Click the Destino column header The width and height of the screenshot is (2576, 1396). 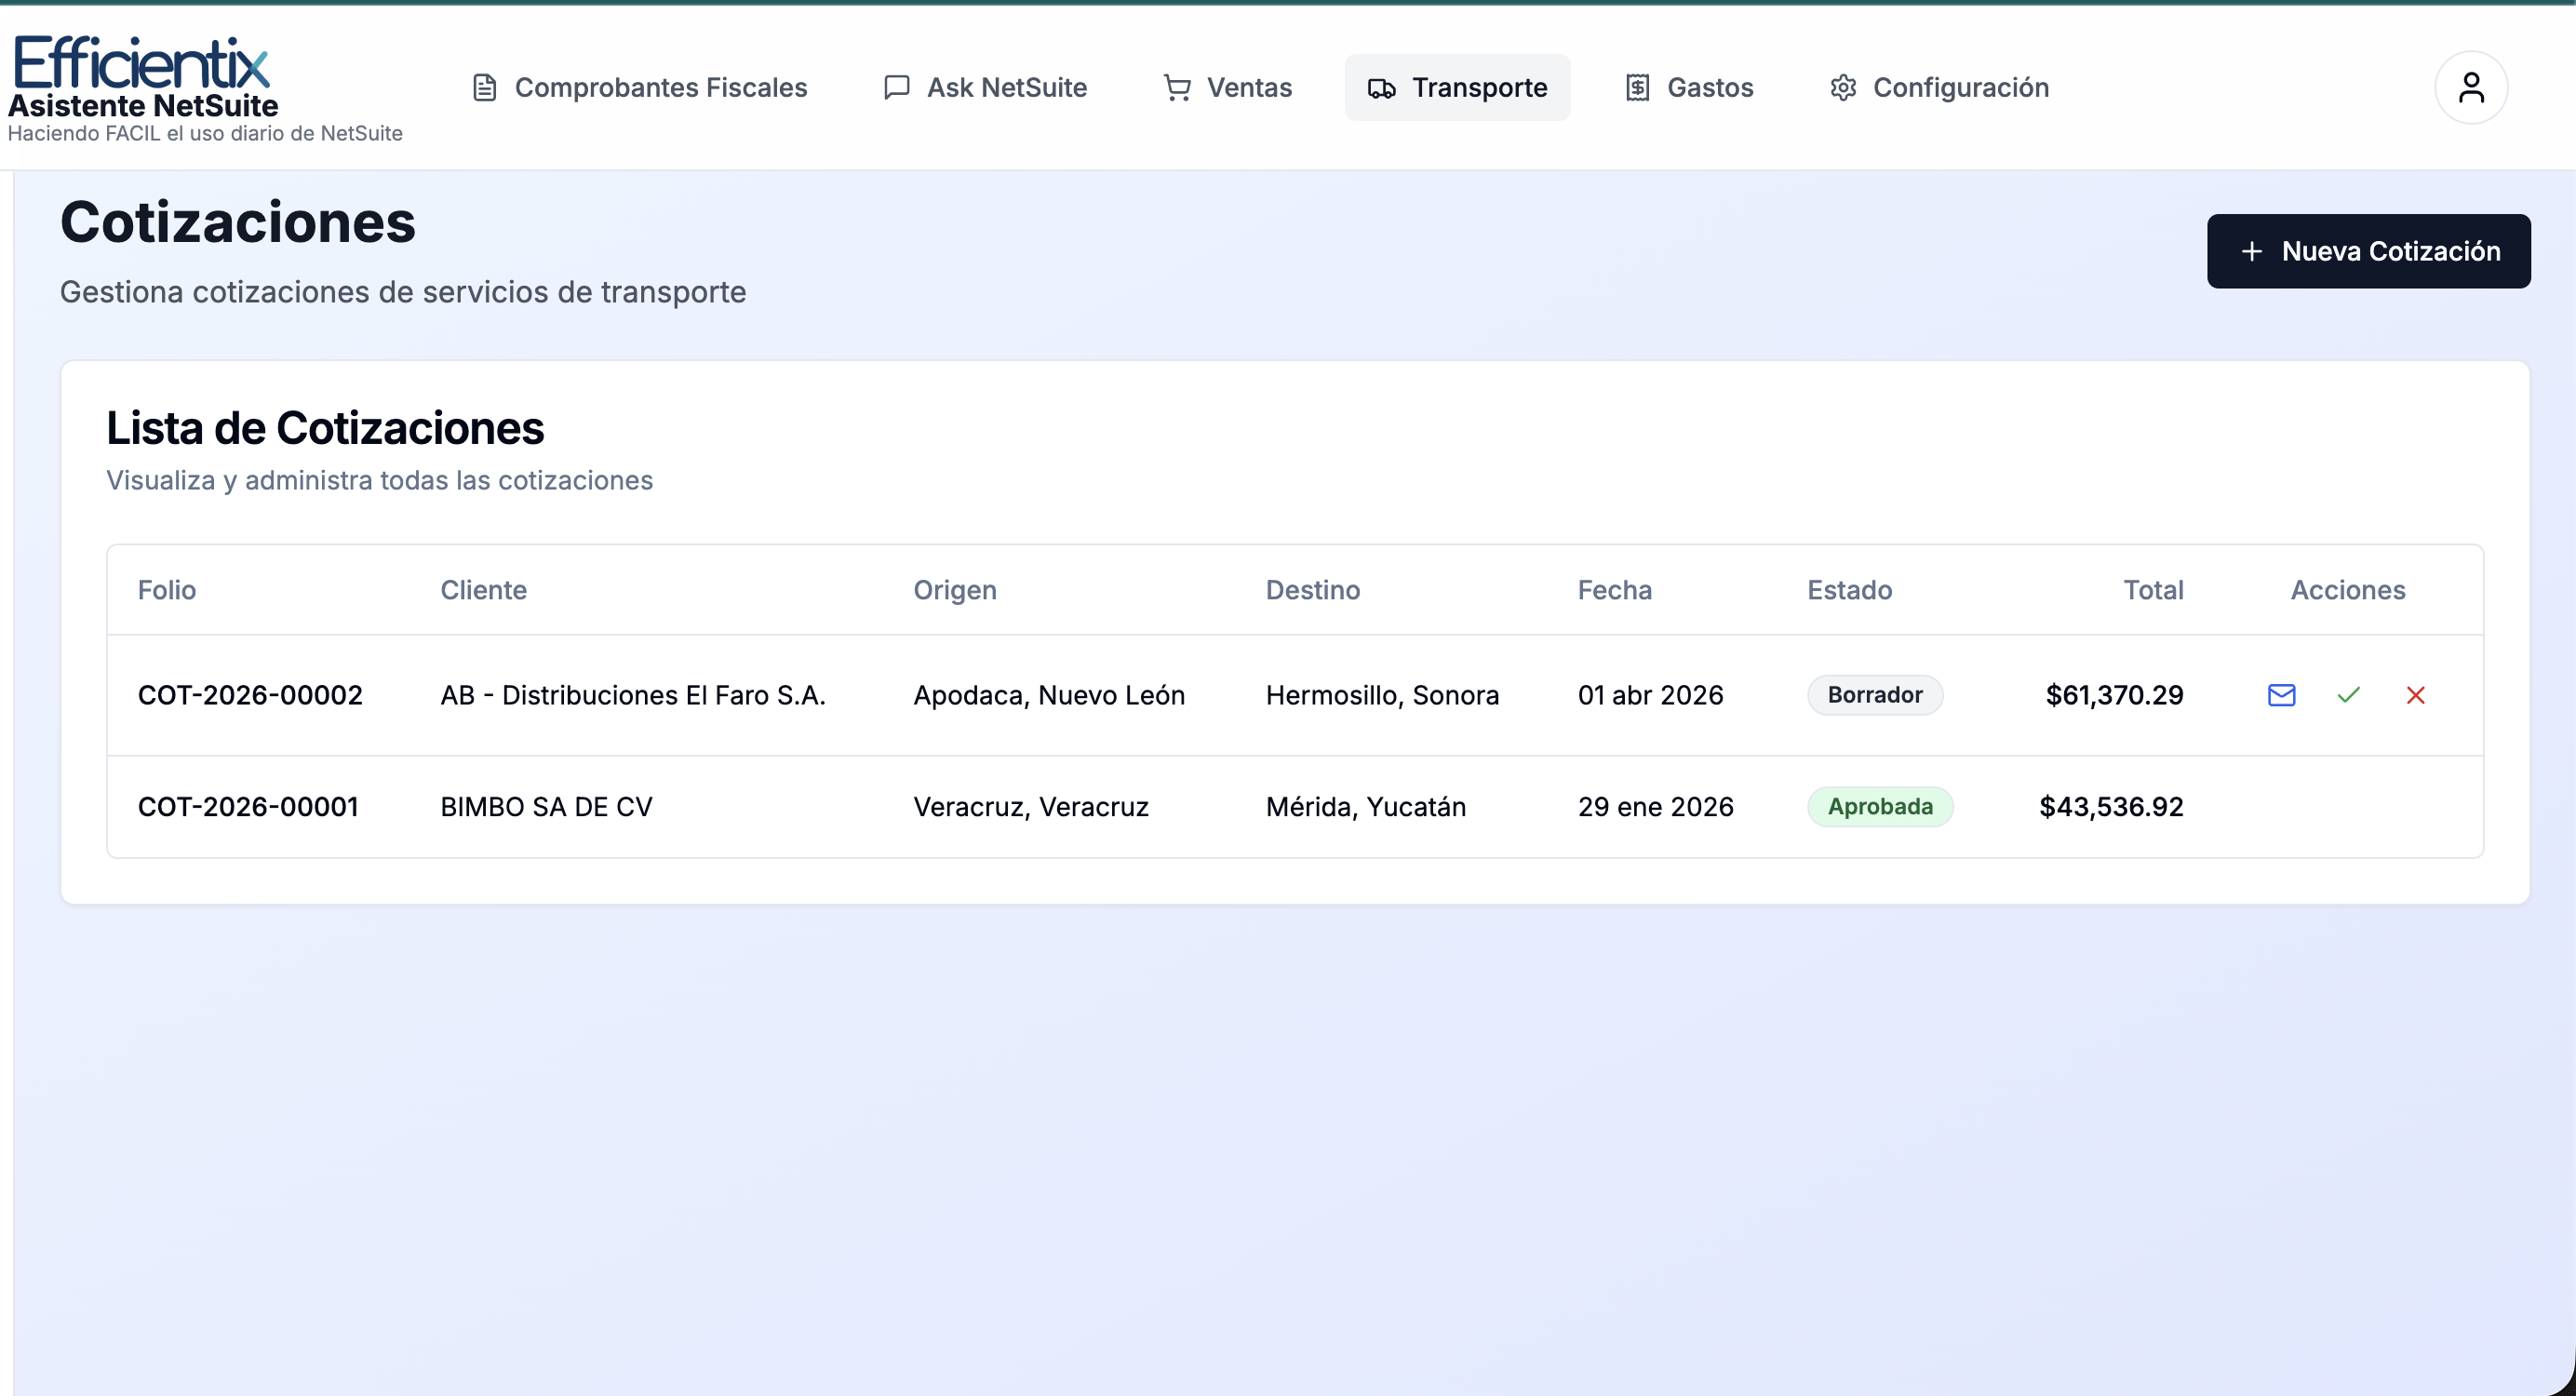[x=1313, y=590]
